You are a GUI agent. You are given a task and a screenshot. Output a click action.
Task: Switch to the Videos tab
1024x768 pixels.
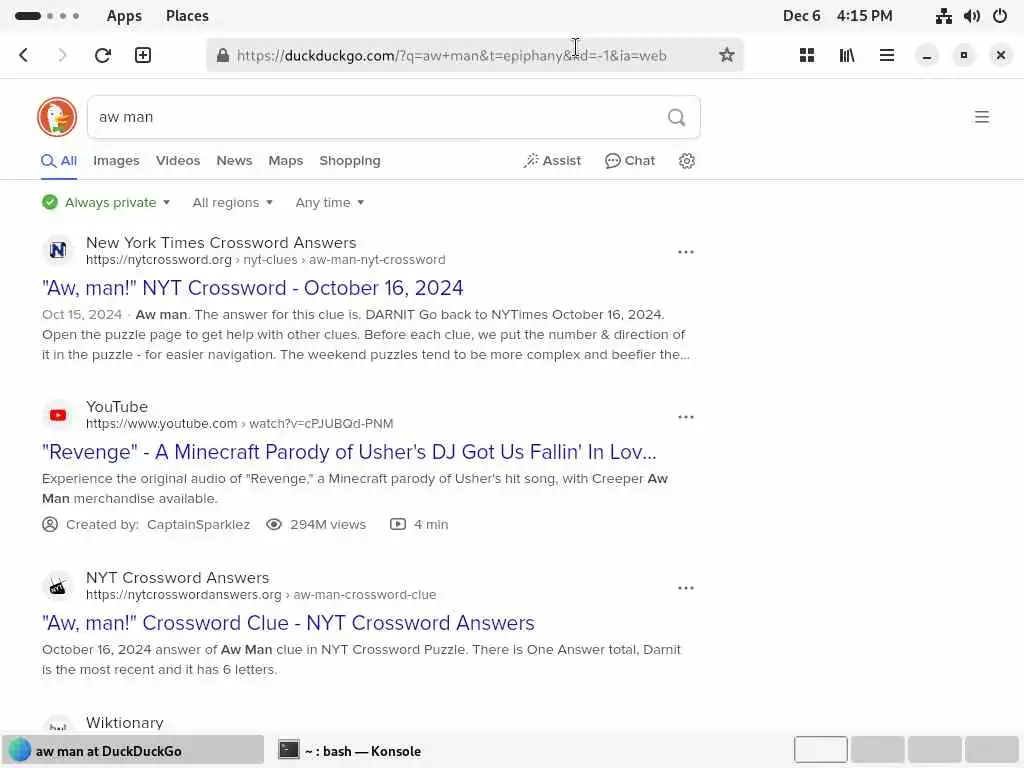[178, 161]
